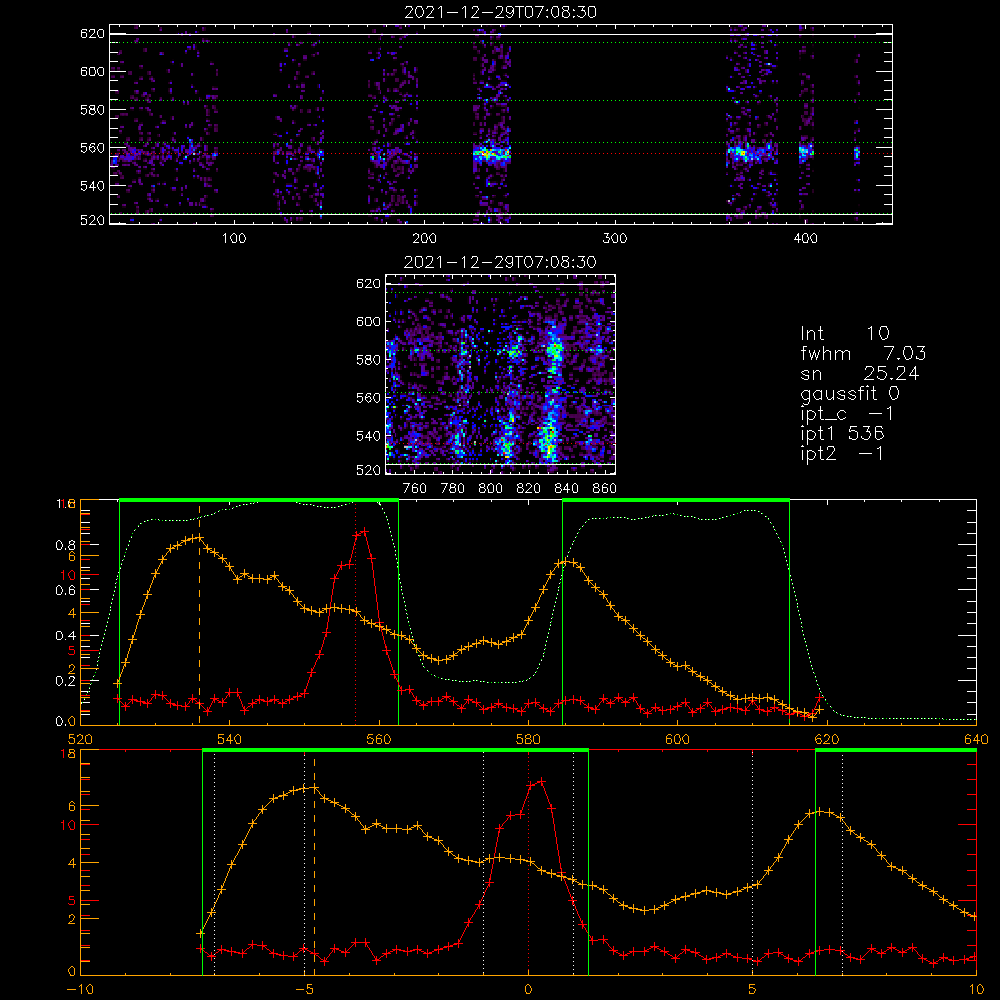Click the thick green bar atop left window of upper profile plot

(259, 501)
